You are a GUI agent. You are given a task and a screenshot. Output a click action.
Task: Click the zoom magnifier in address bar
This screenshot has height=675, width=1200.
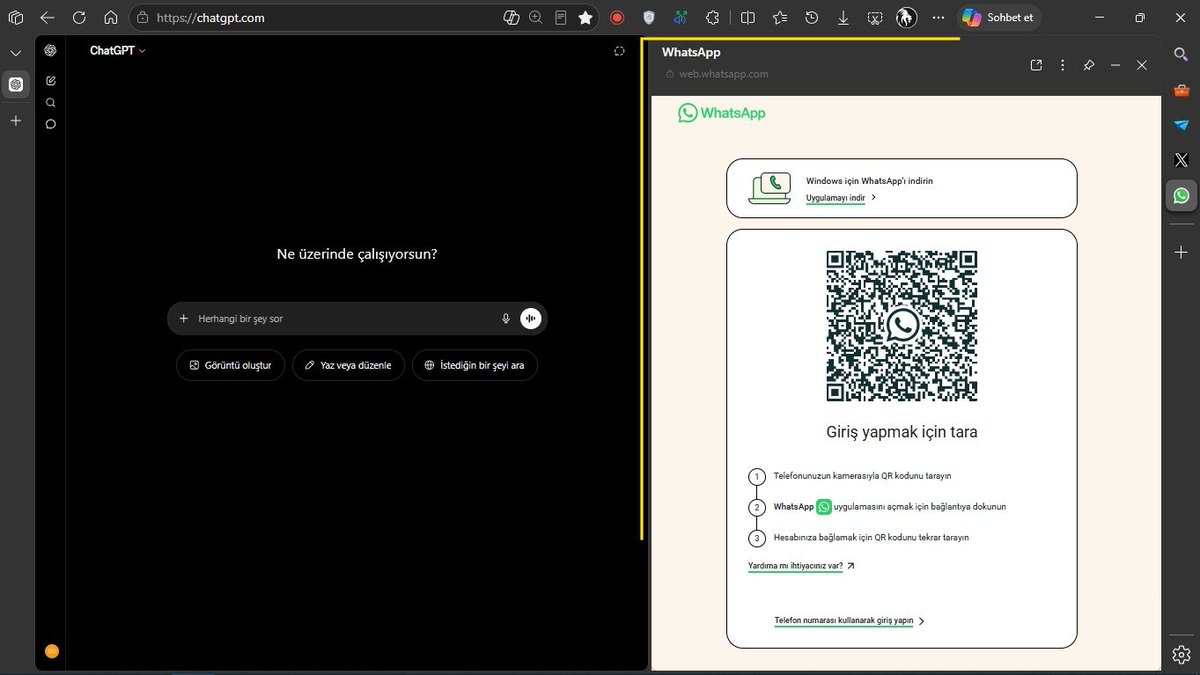point(536,17)
